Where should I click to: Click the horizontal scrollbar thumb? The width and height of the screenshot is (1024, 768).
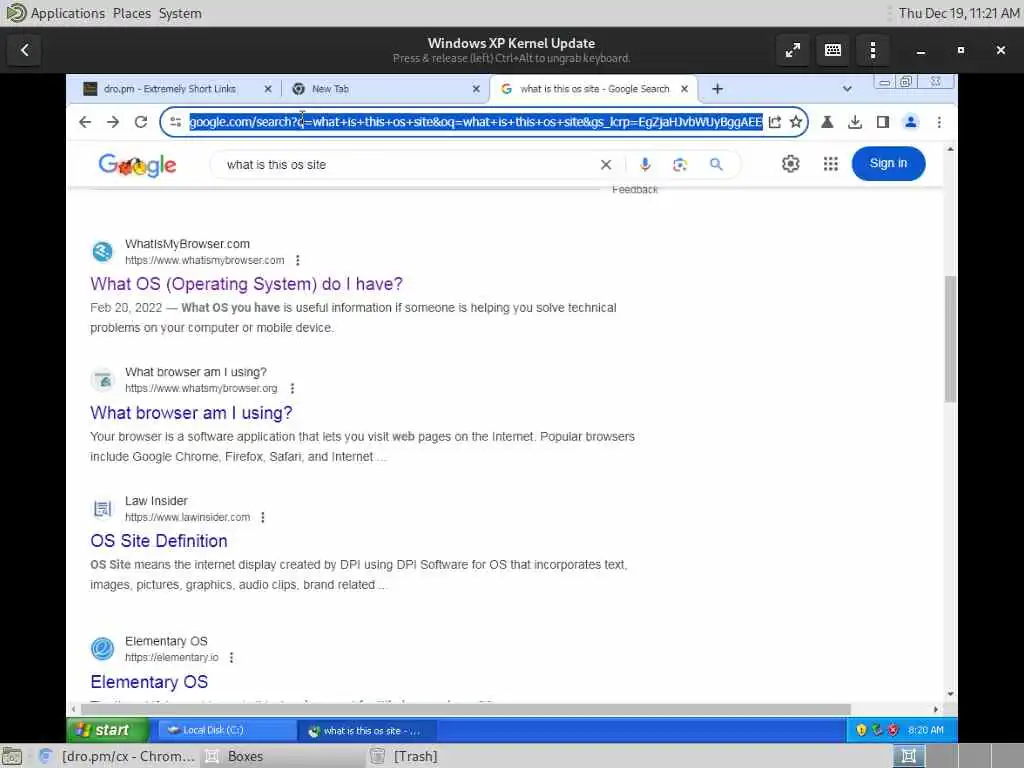[465, 709]
